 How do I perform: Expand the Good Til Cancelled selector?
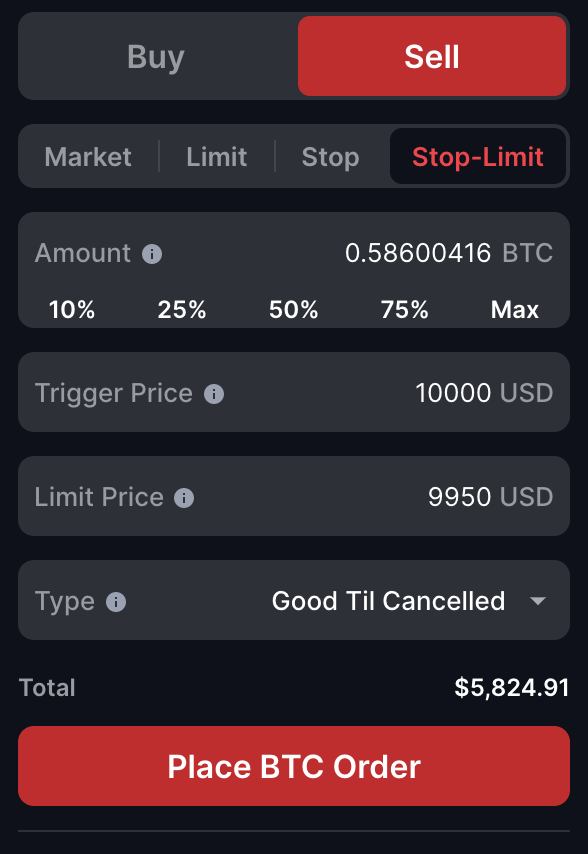(x=388, y=601)
